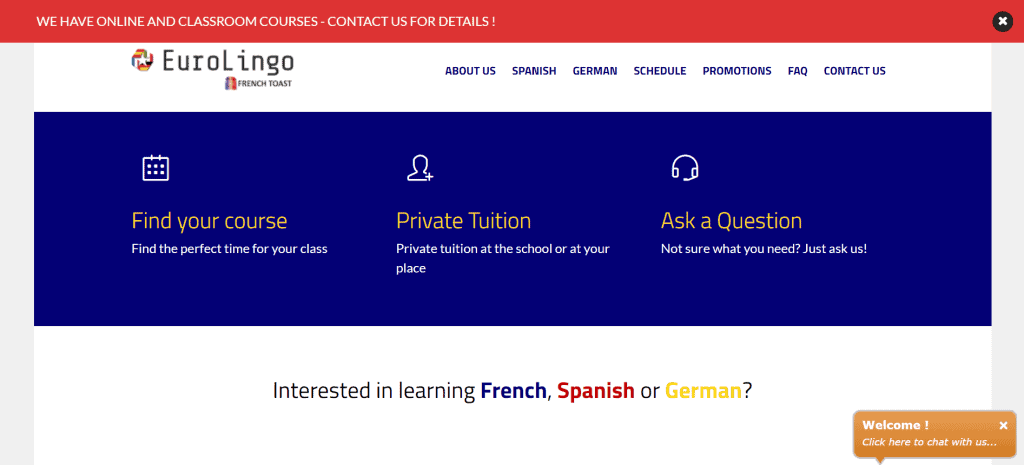Open the FAQ page
This screenshot has height=465, width=1024.
[797, 71]
